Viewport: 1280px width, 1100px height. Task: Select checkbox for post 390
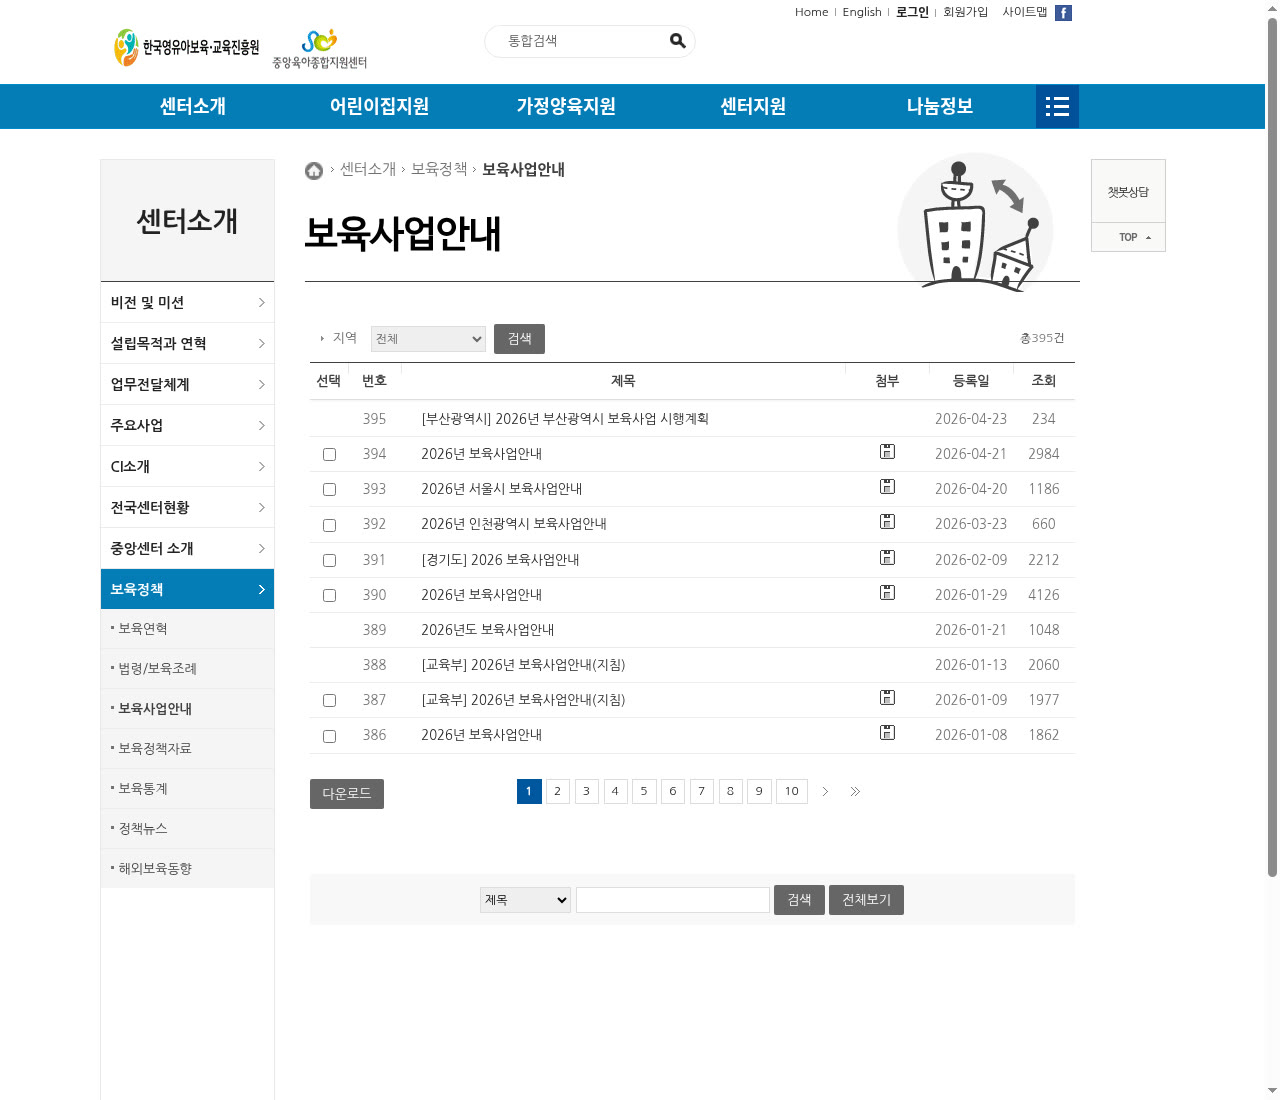329,596
